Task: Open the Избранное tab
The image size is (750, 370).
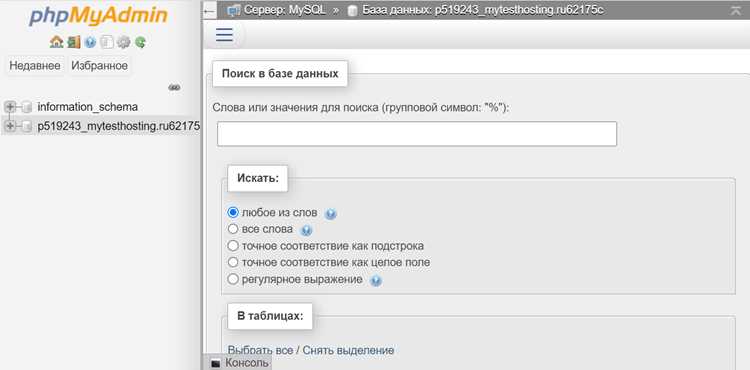Action: click(x=99, y=65)
